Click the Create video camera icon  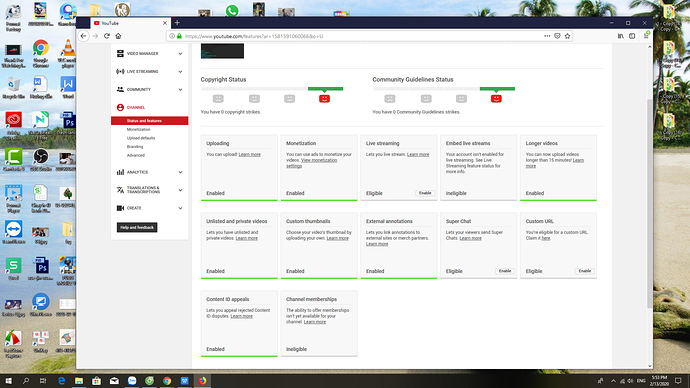120,208
